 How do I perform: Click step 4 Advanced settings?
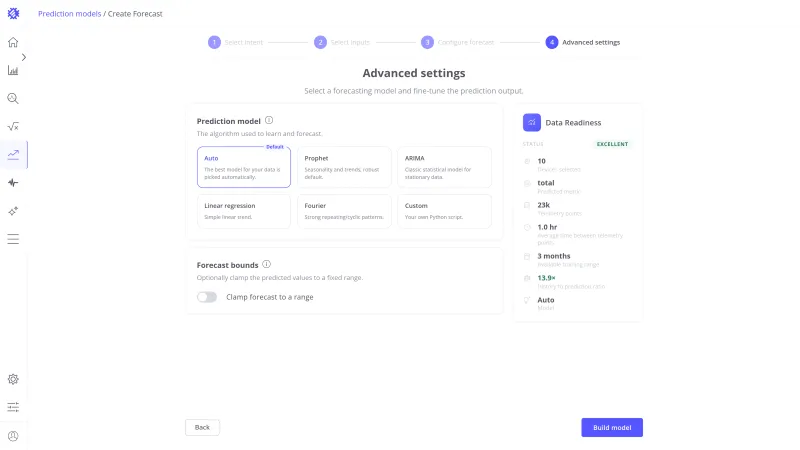point(583,42)
